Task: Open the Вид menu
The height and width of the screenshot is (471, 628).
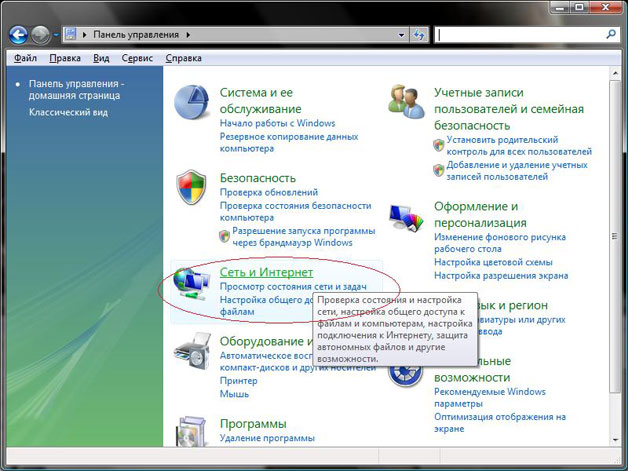Action: [x=101, y=58]
